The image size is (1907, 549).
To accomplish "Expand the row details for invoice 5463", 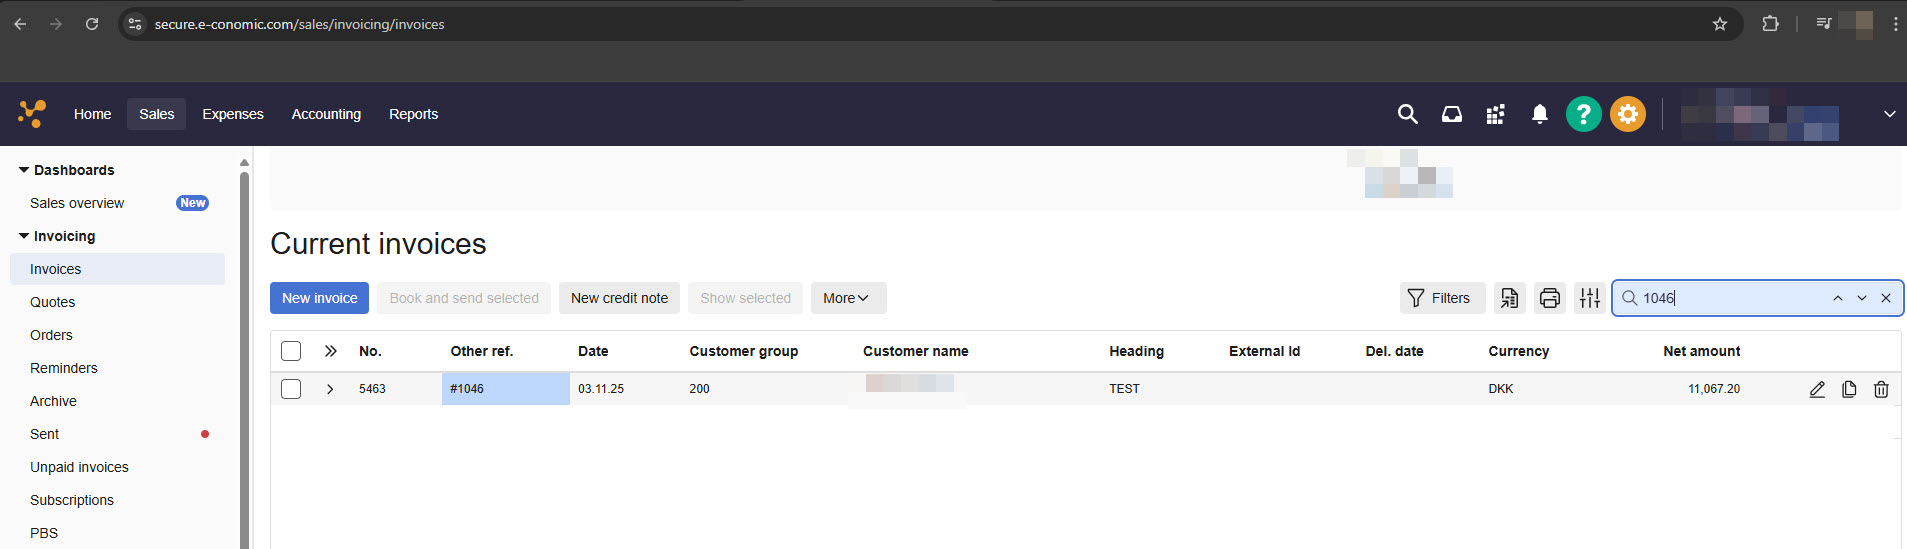I will tap(330, 389).
